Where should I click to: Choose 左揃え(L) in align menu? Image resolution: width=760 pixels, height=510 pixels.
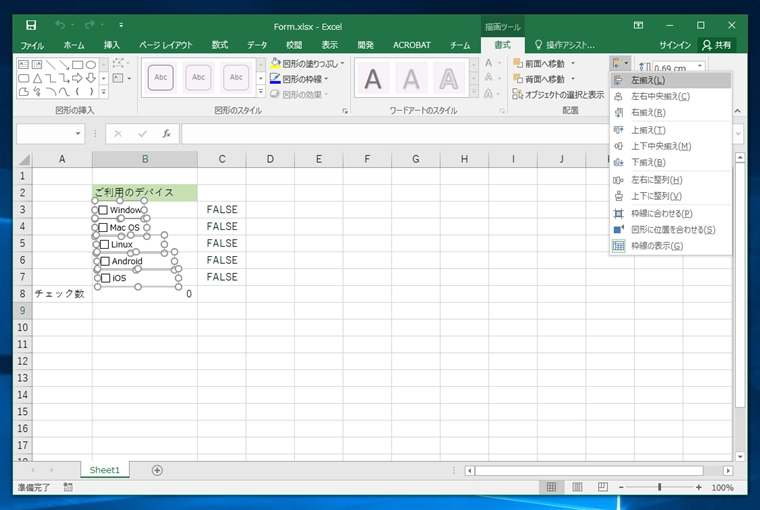pyautogui.click(x=670, y=80)
